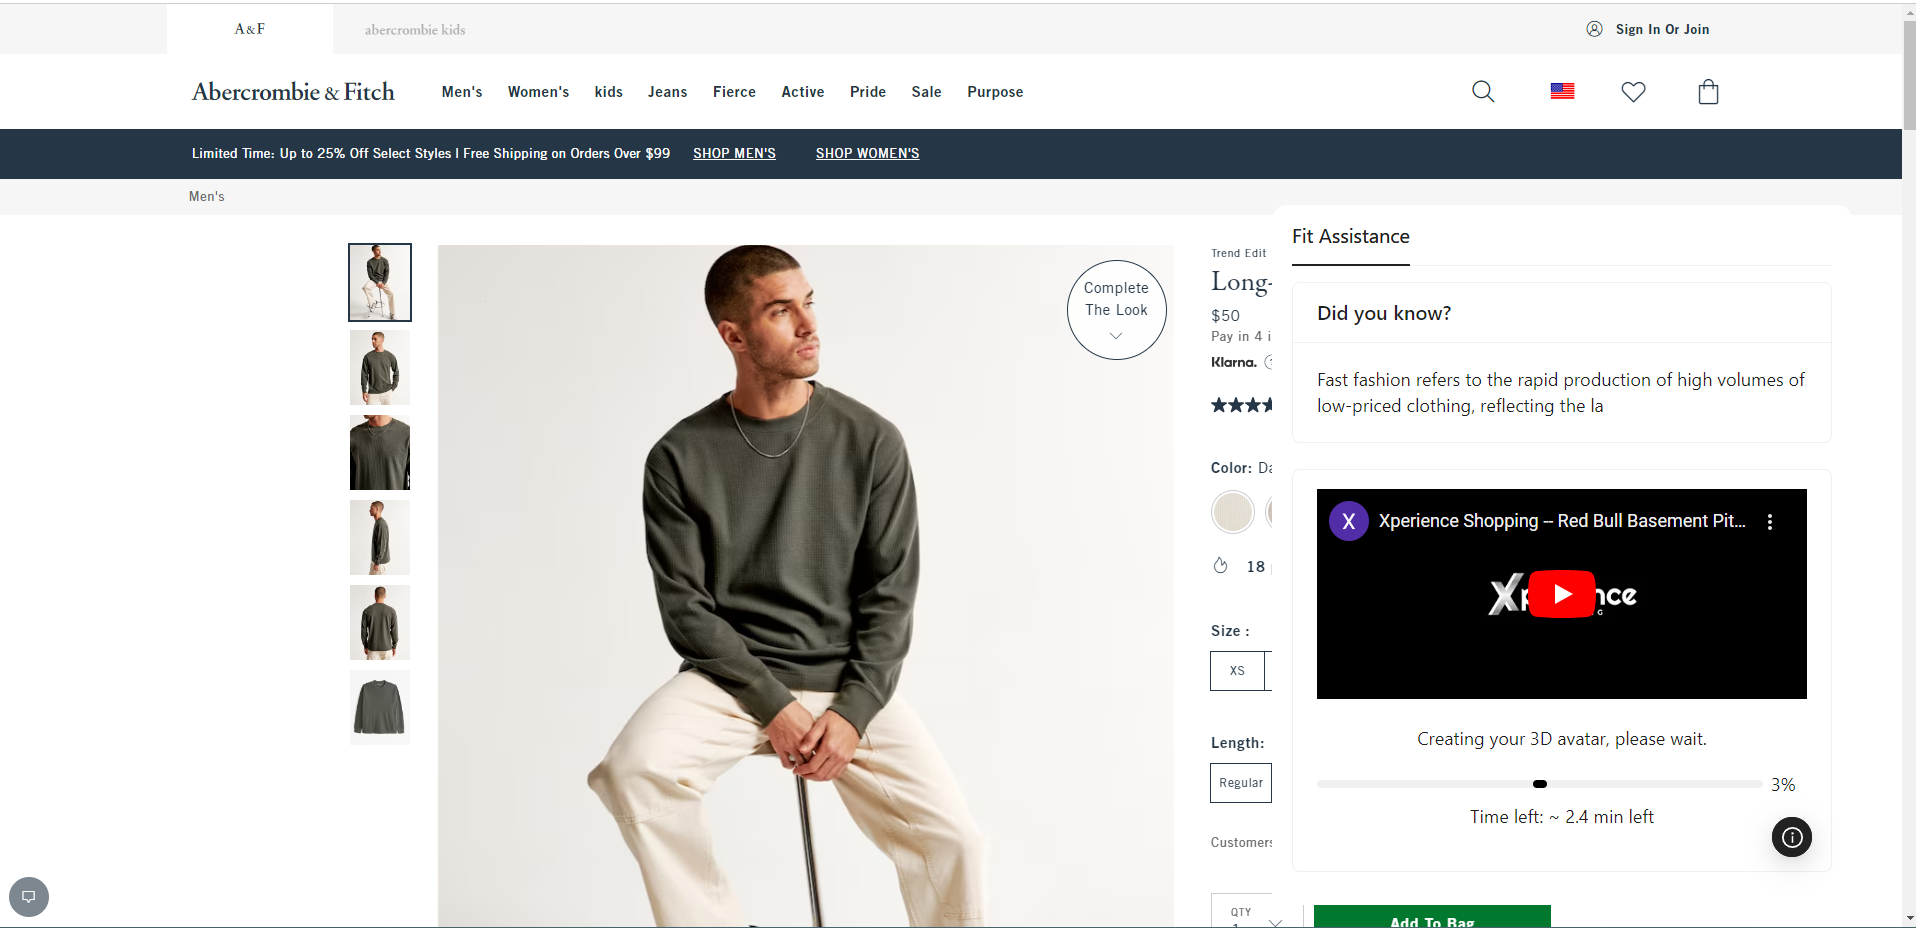Select the cream color swatch
The width and height of the screenshot is (1916, 928).
pyautogui.click(x=1232, y=512)
